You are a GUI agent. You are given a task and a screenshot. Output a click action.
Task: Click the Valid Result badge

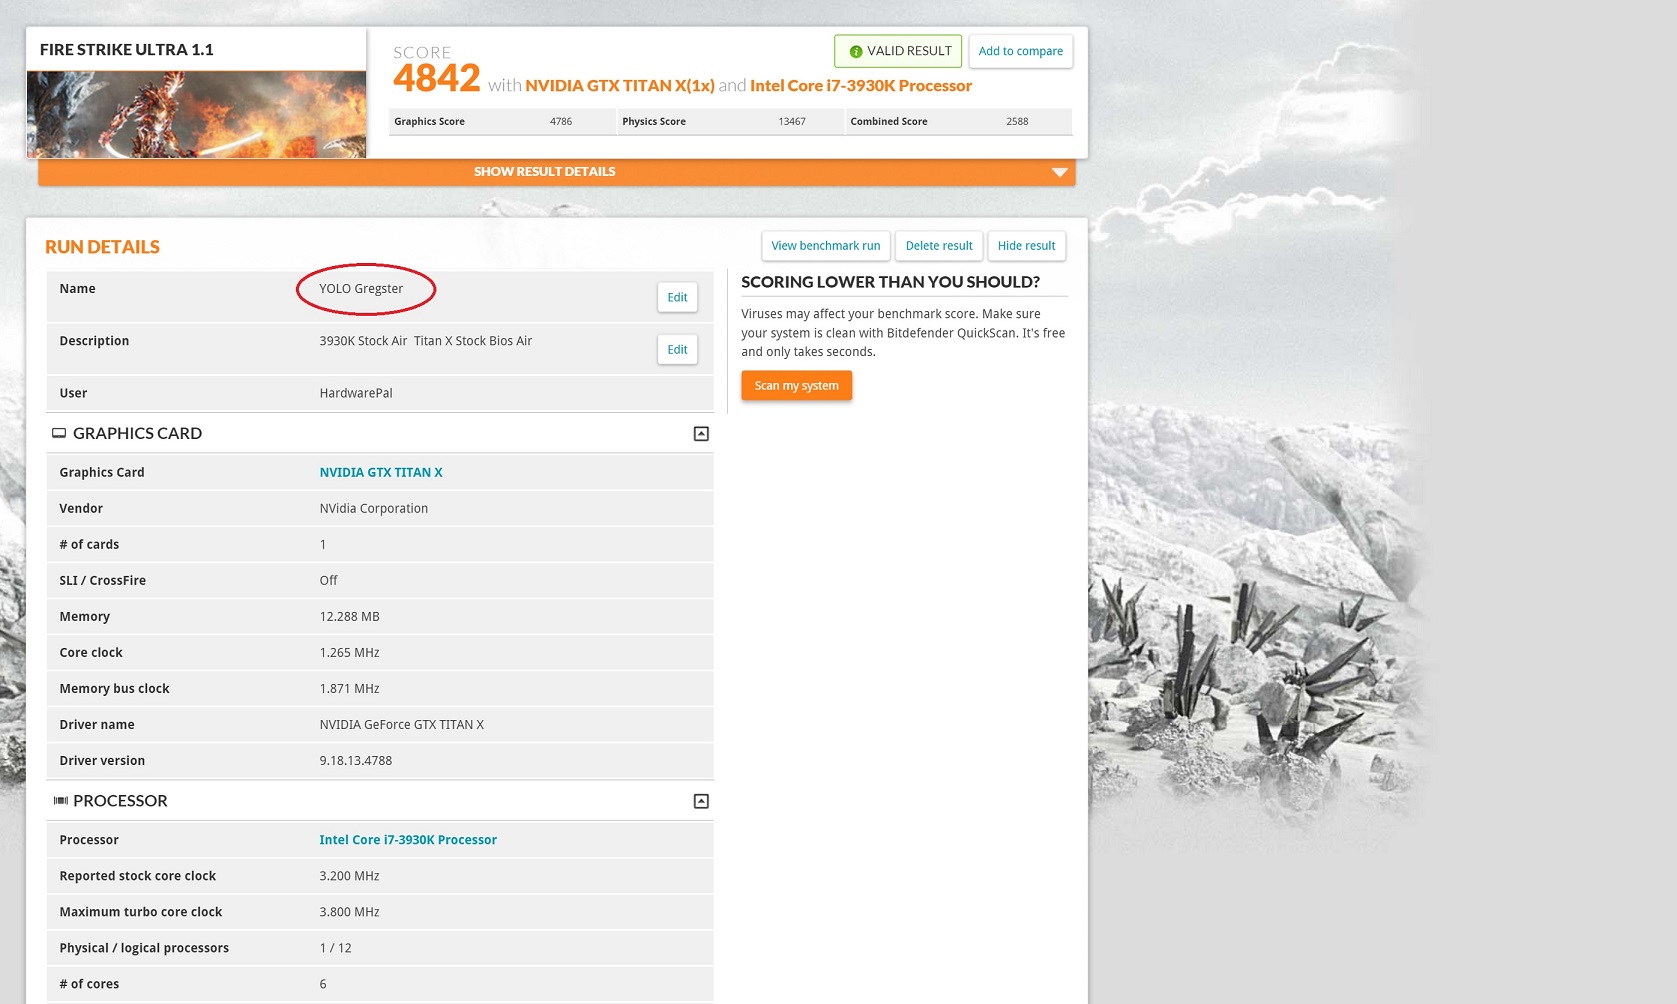(898, 51)
